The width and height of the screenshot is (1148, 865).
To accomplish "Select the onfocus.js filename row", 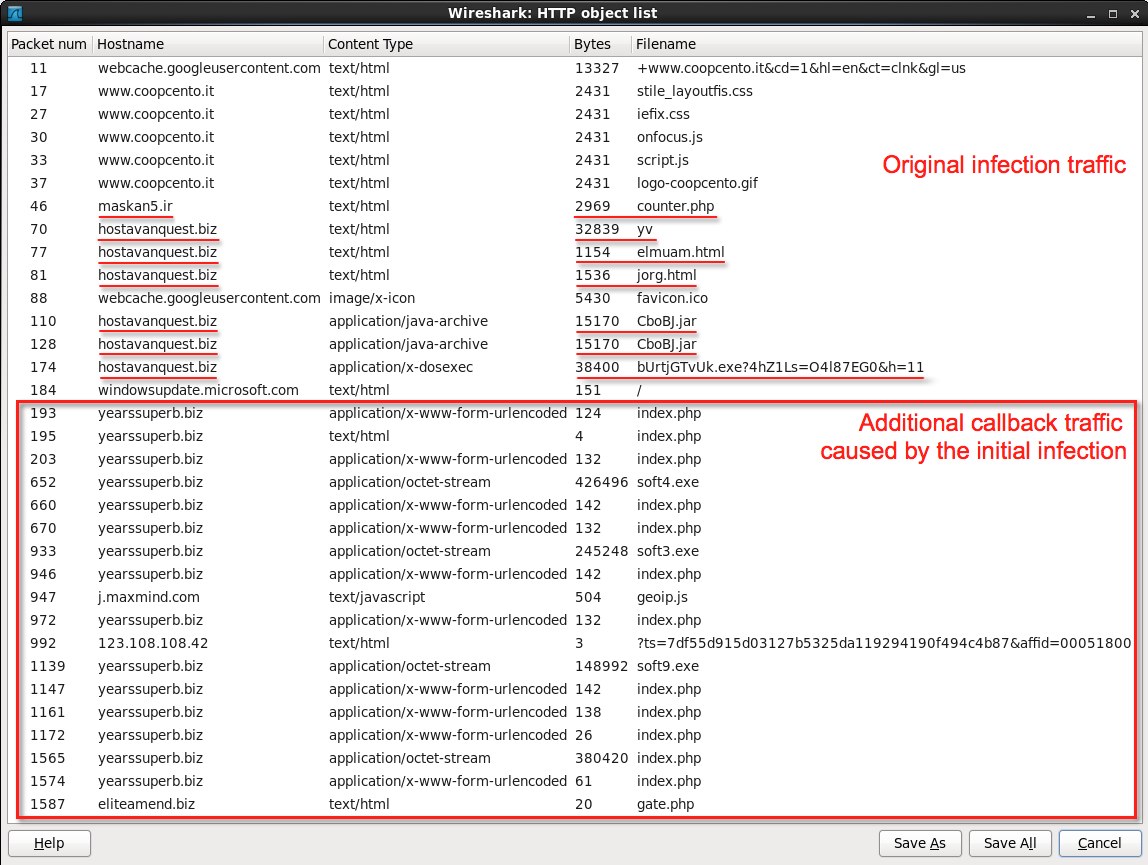I will point(574,137).
